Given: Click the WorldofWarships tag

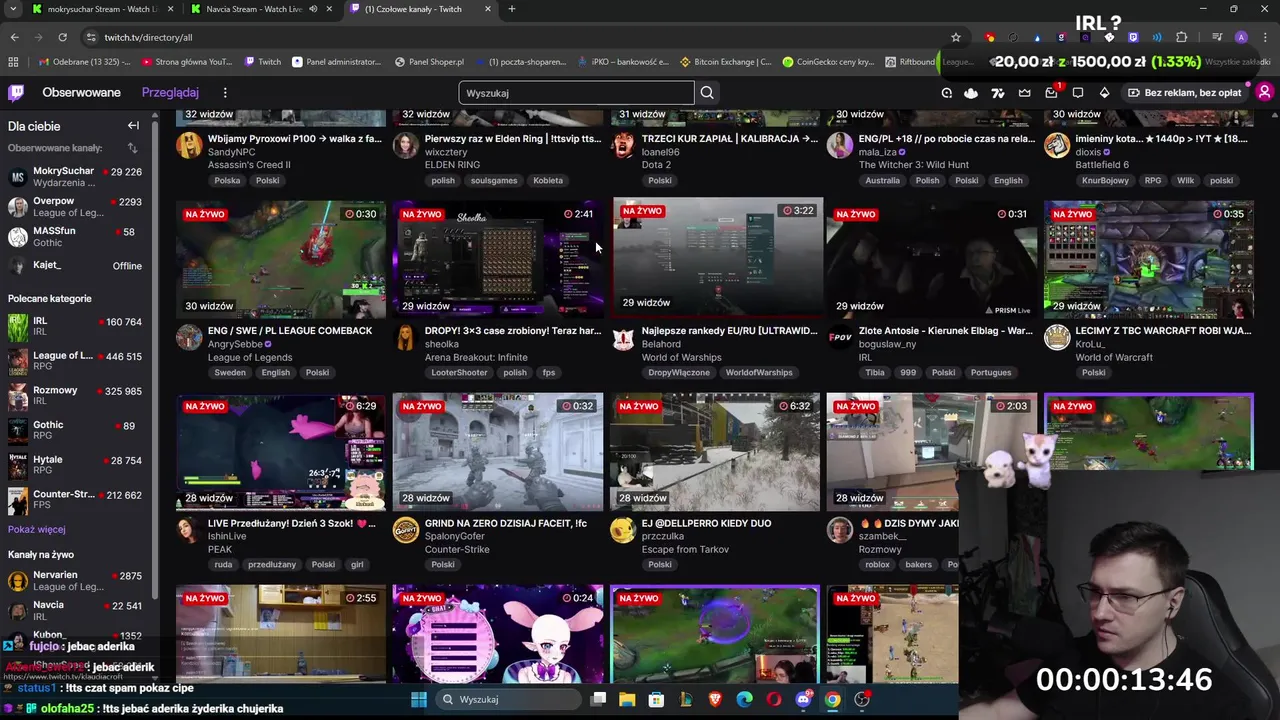Looking at the screenshot, I should [759, 373].
